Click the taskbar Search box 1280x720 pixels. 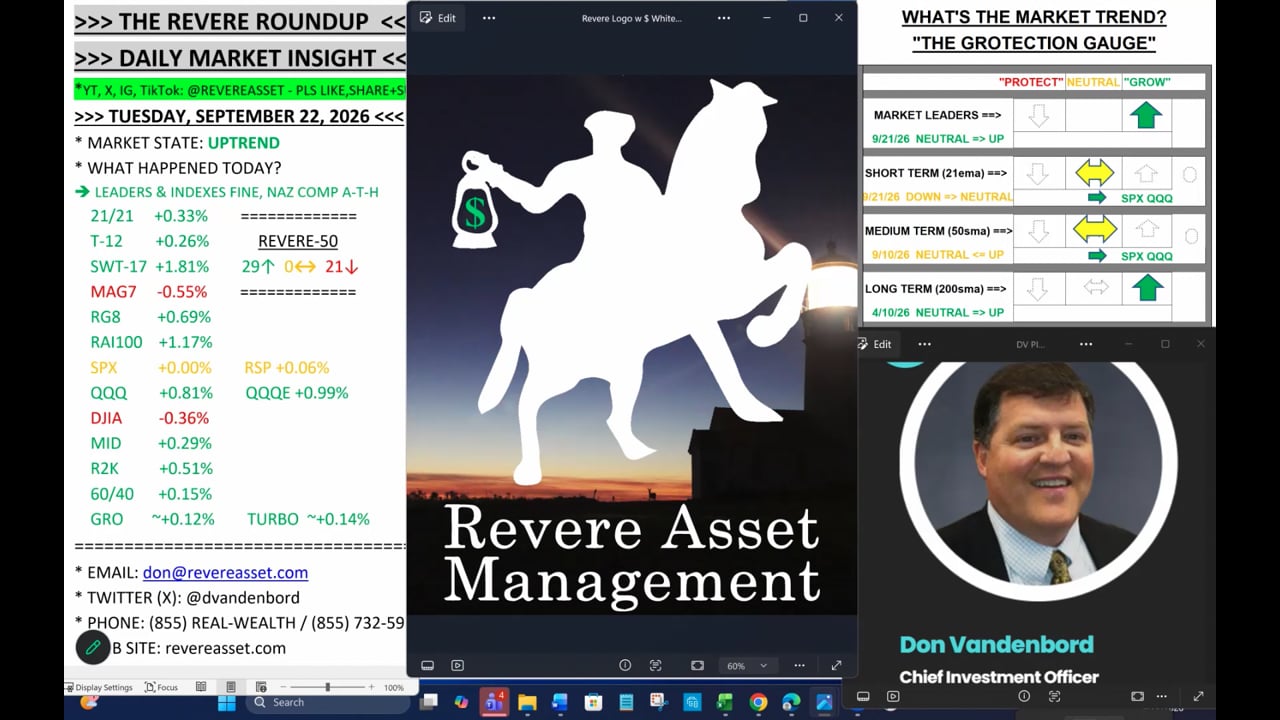click(327, 702)
